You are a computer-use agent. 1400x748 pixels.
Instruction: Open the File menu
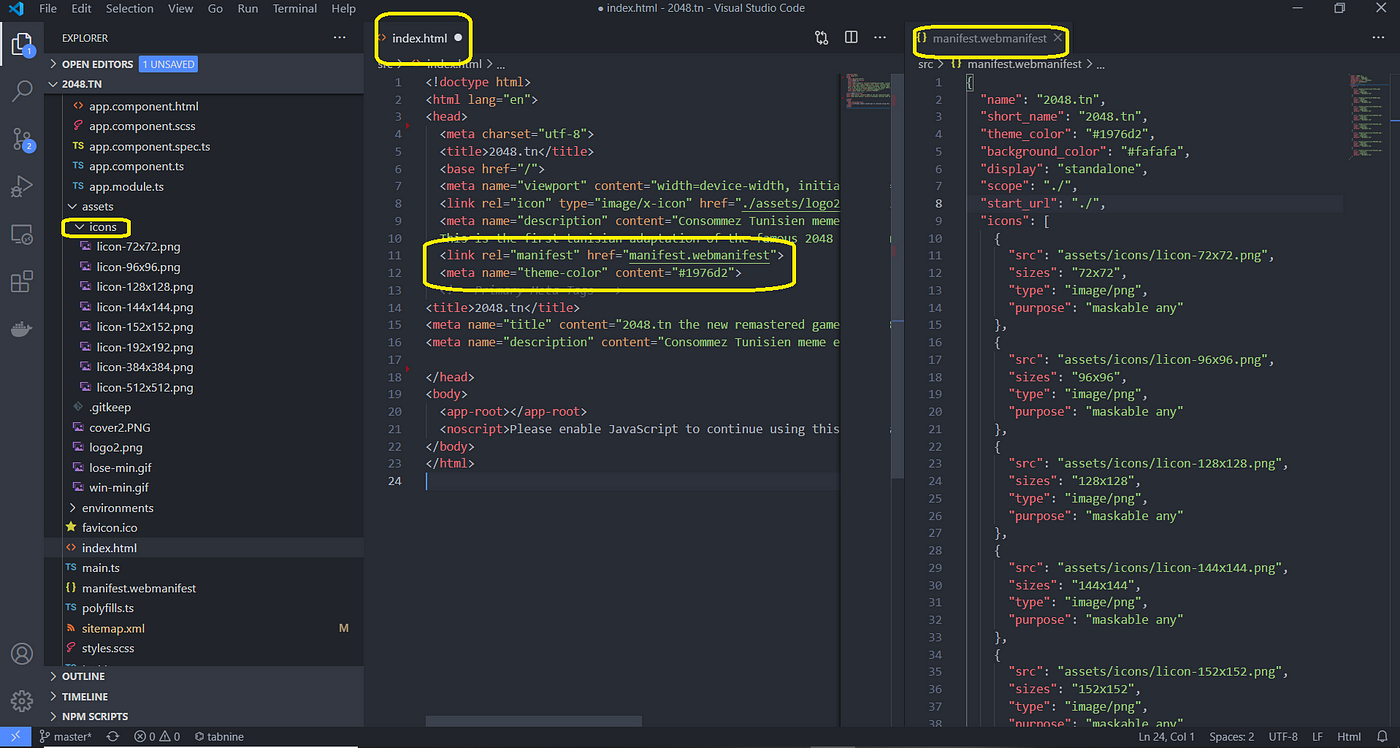[48, 9]
